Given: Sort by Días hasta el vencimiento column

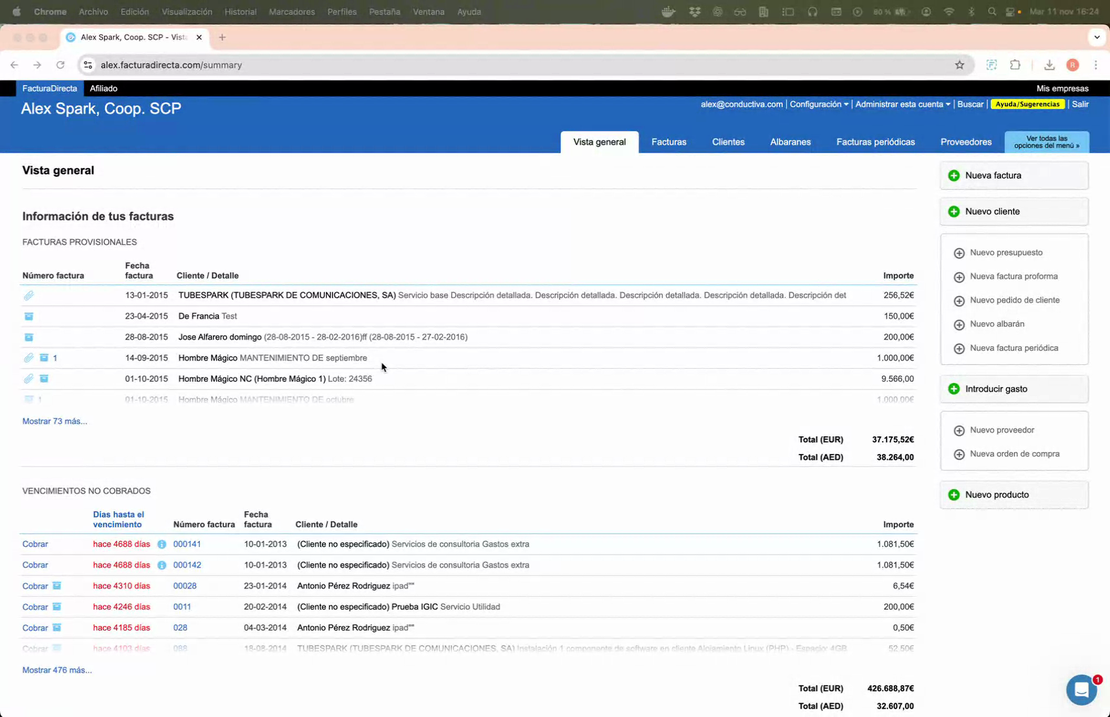Looking at the screenshot, I should pyautogui.click(x=119, y=519).
